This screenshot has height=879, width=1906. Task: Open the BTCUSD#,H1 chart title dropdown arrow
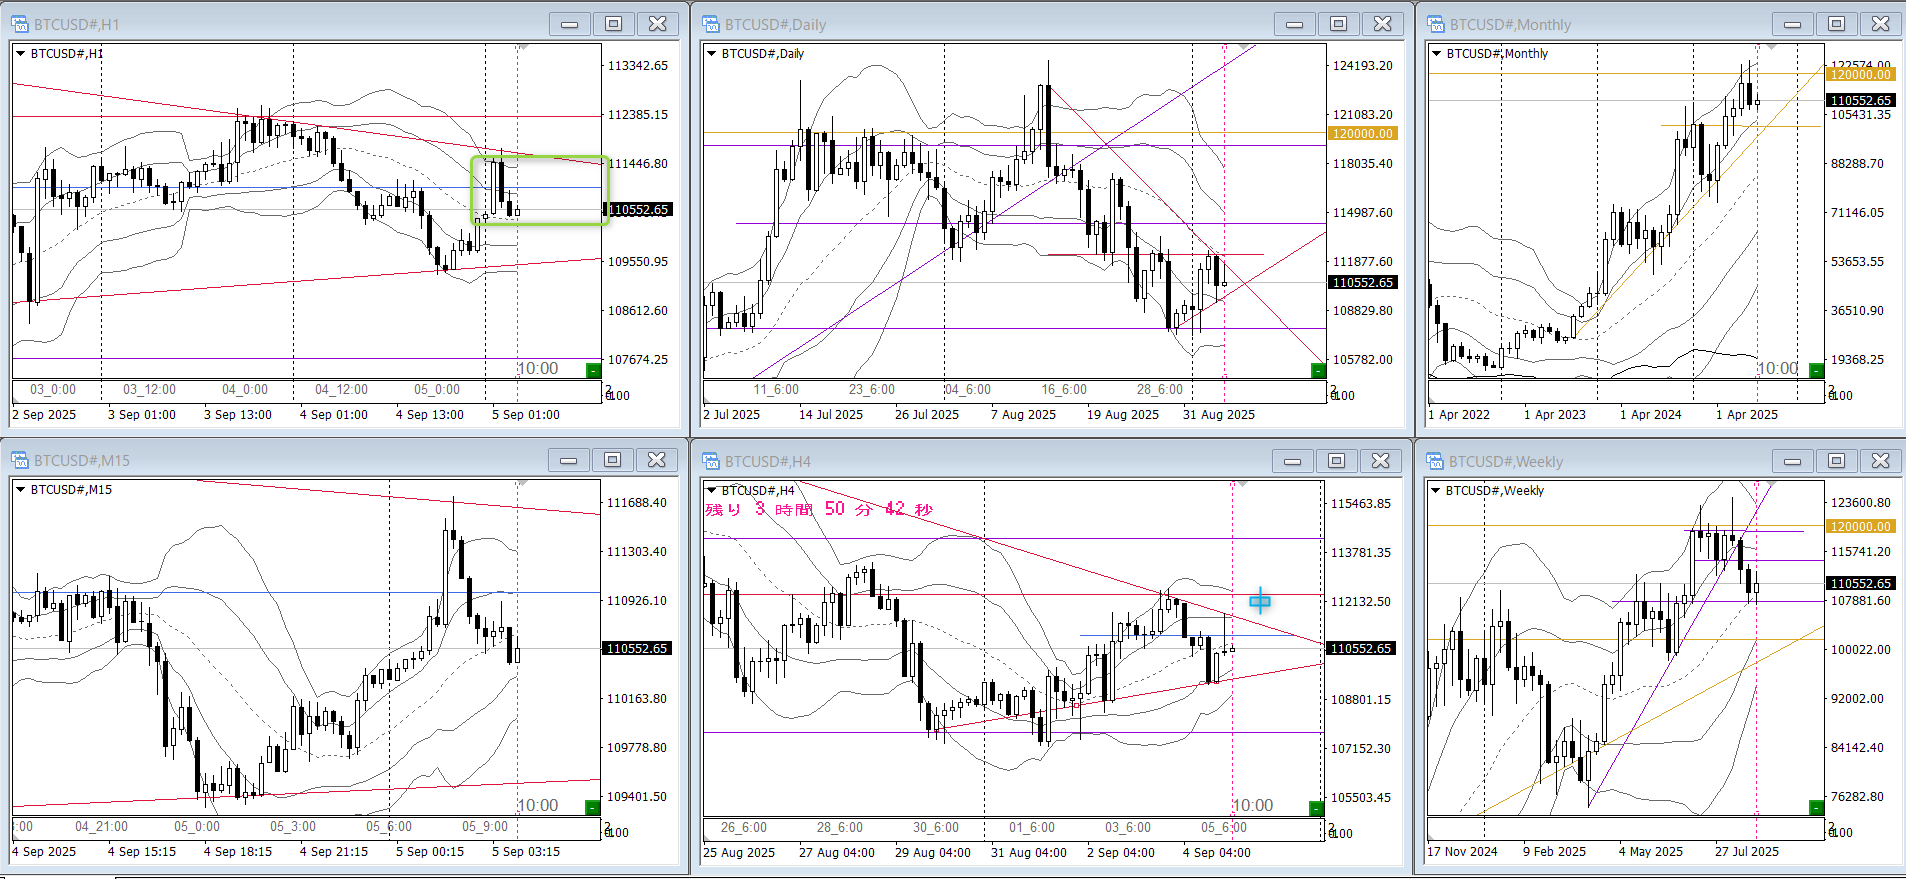pos(20,53)
